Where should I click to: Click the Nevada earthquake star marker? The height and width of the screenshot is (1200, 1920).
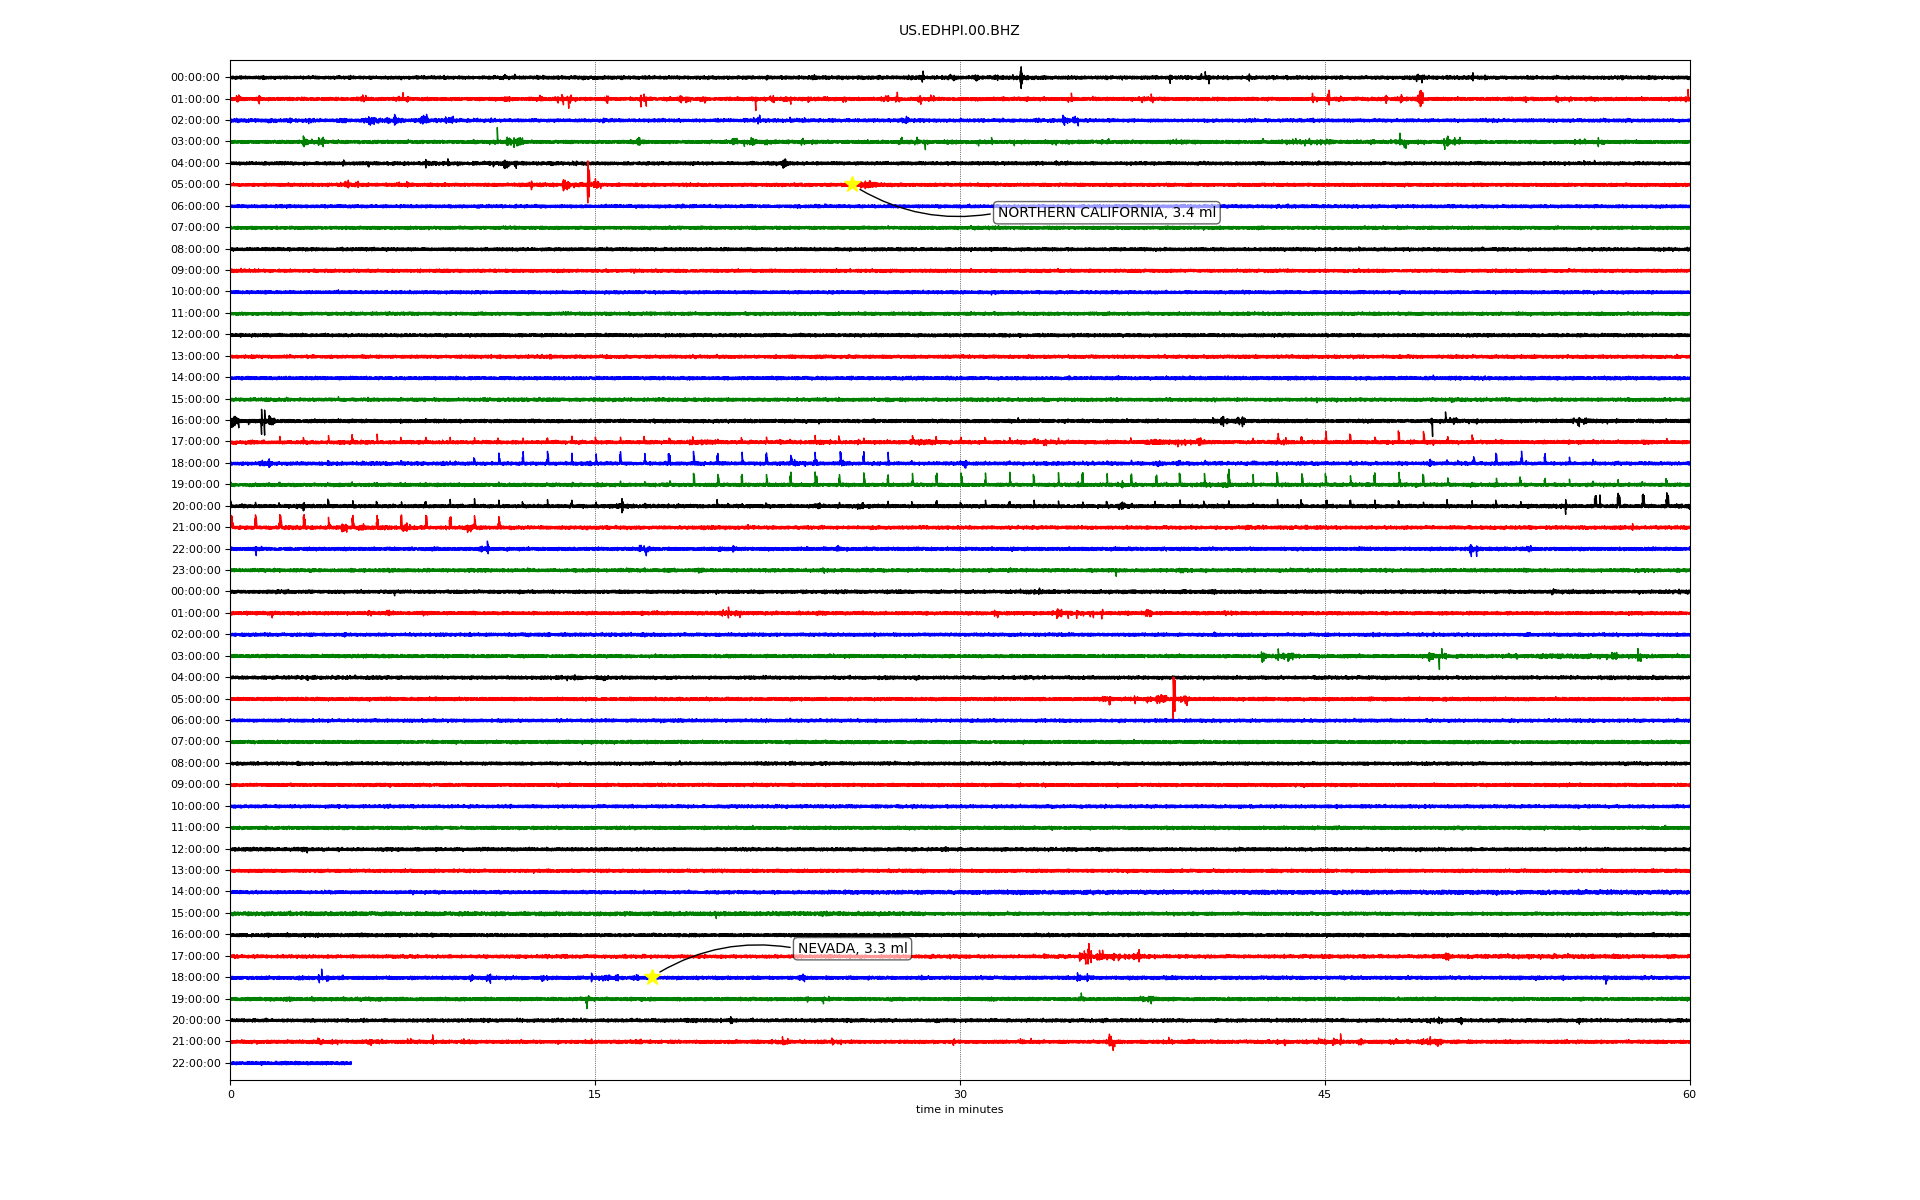pos(652,977)
